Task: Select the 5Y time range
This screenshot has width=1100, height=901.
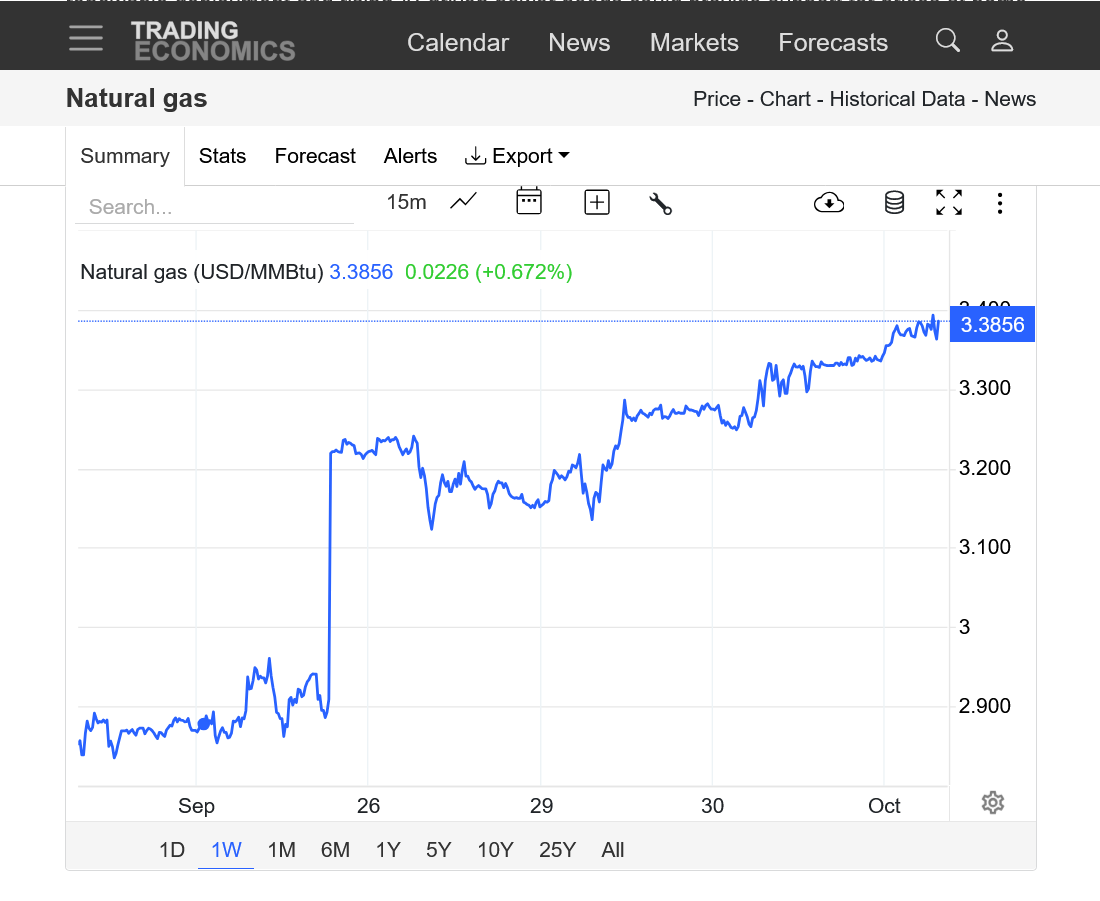Action: pyautogui.click(x=438, y=850)
